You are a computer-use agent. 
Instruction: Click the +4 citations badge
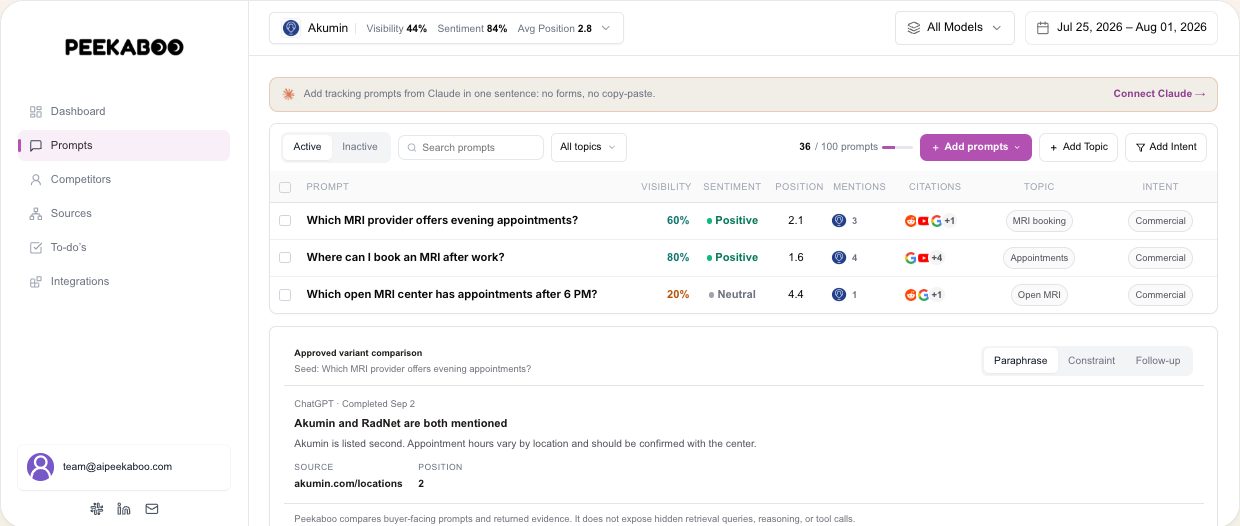point(938,258)
